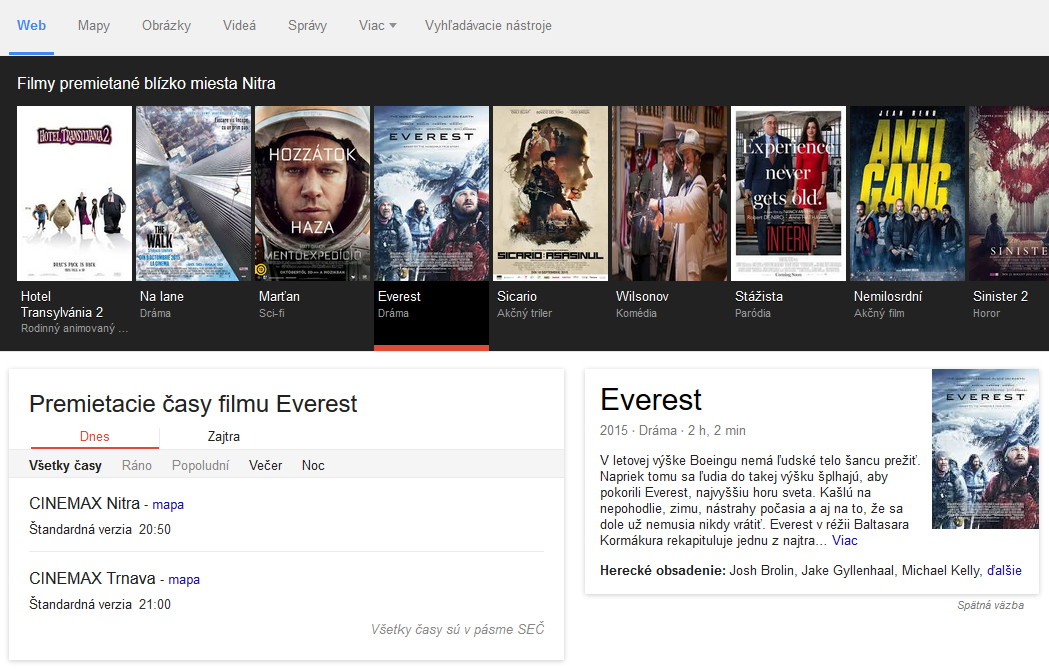Click the CINEMAX Trnava cinema name
Image resolution: width=1049 pixels, height=669 pixels.
(x=92, y=578)
